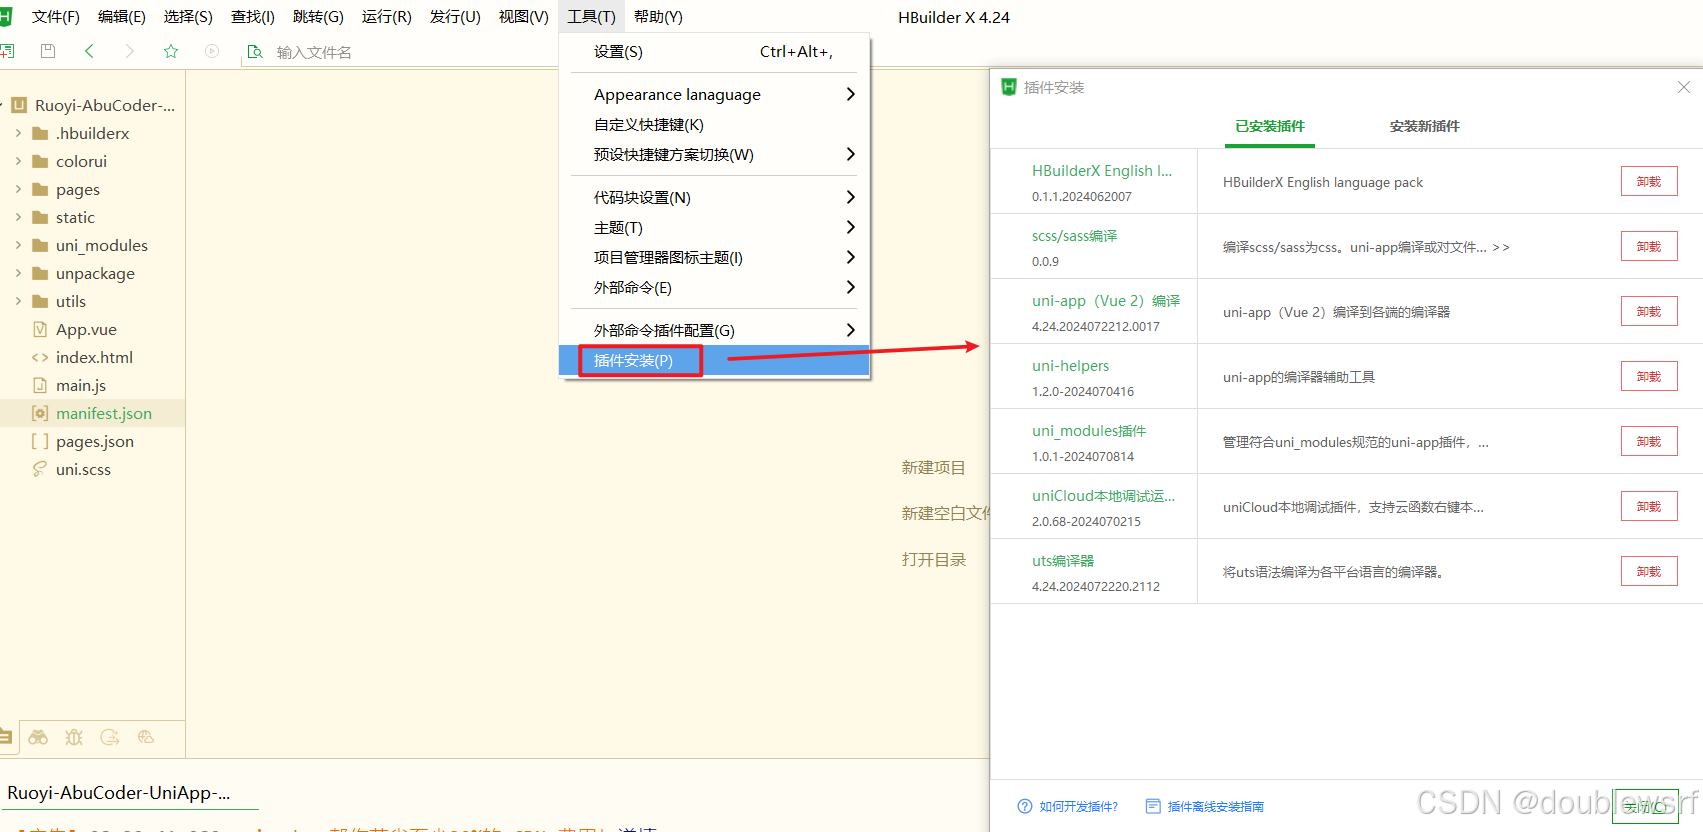The image size is (1703, 832).
Task: Click the main.js file icon
Action: point(40,385)
